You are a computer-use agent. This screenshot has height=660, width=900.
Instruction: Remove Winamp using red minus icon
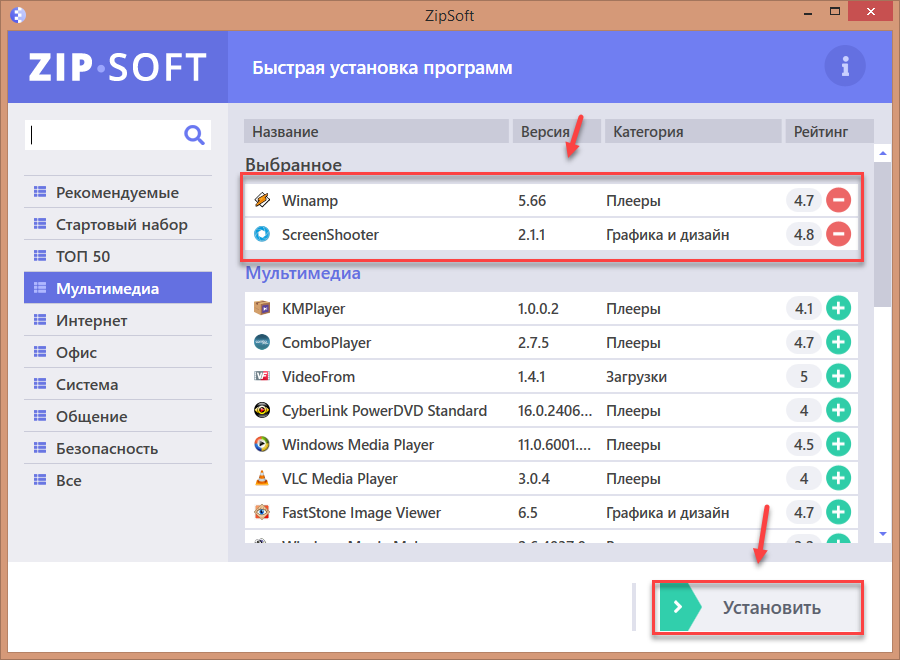(x=838, y=201)
